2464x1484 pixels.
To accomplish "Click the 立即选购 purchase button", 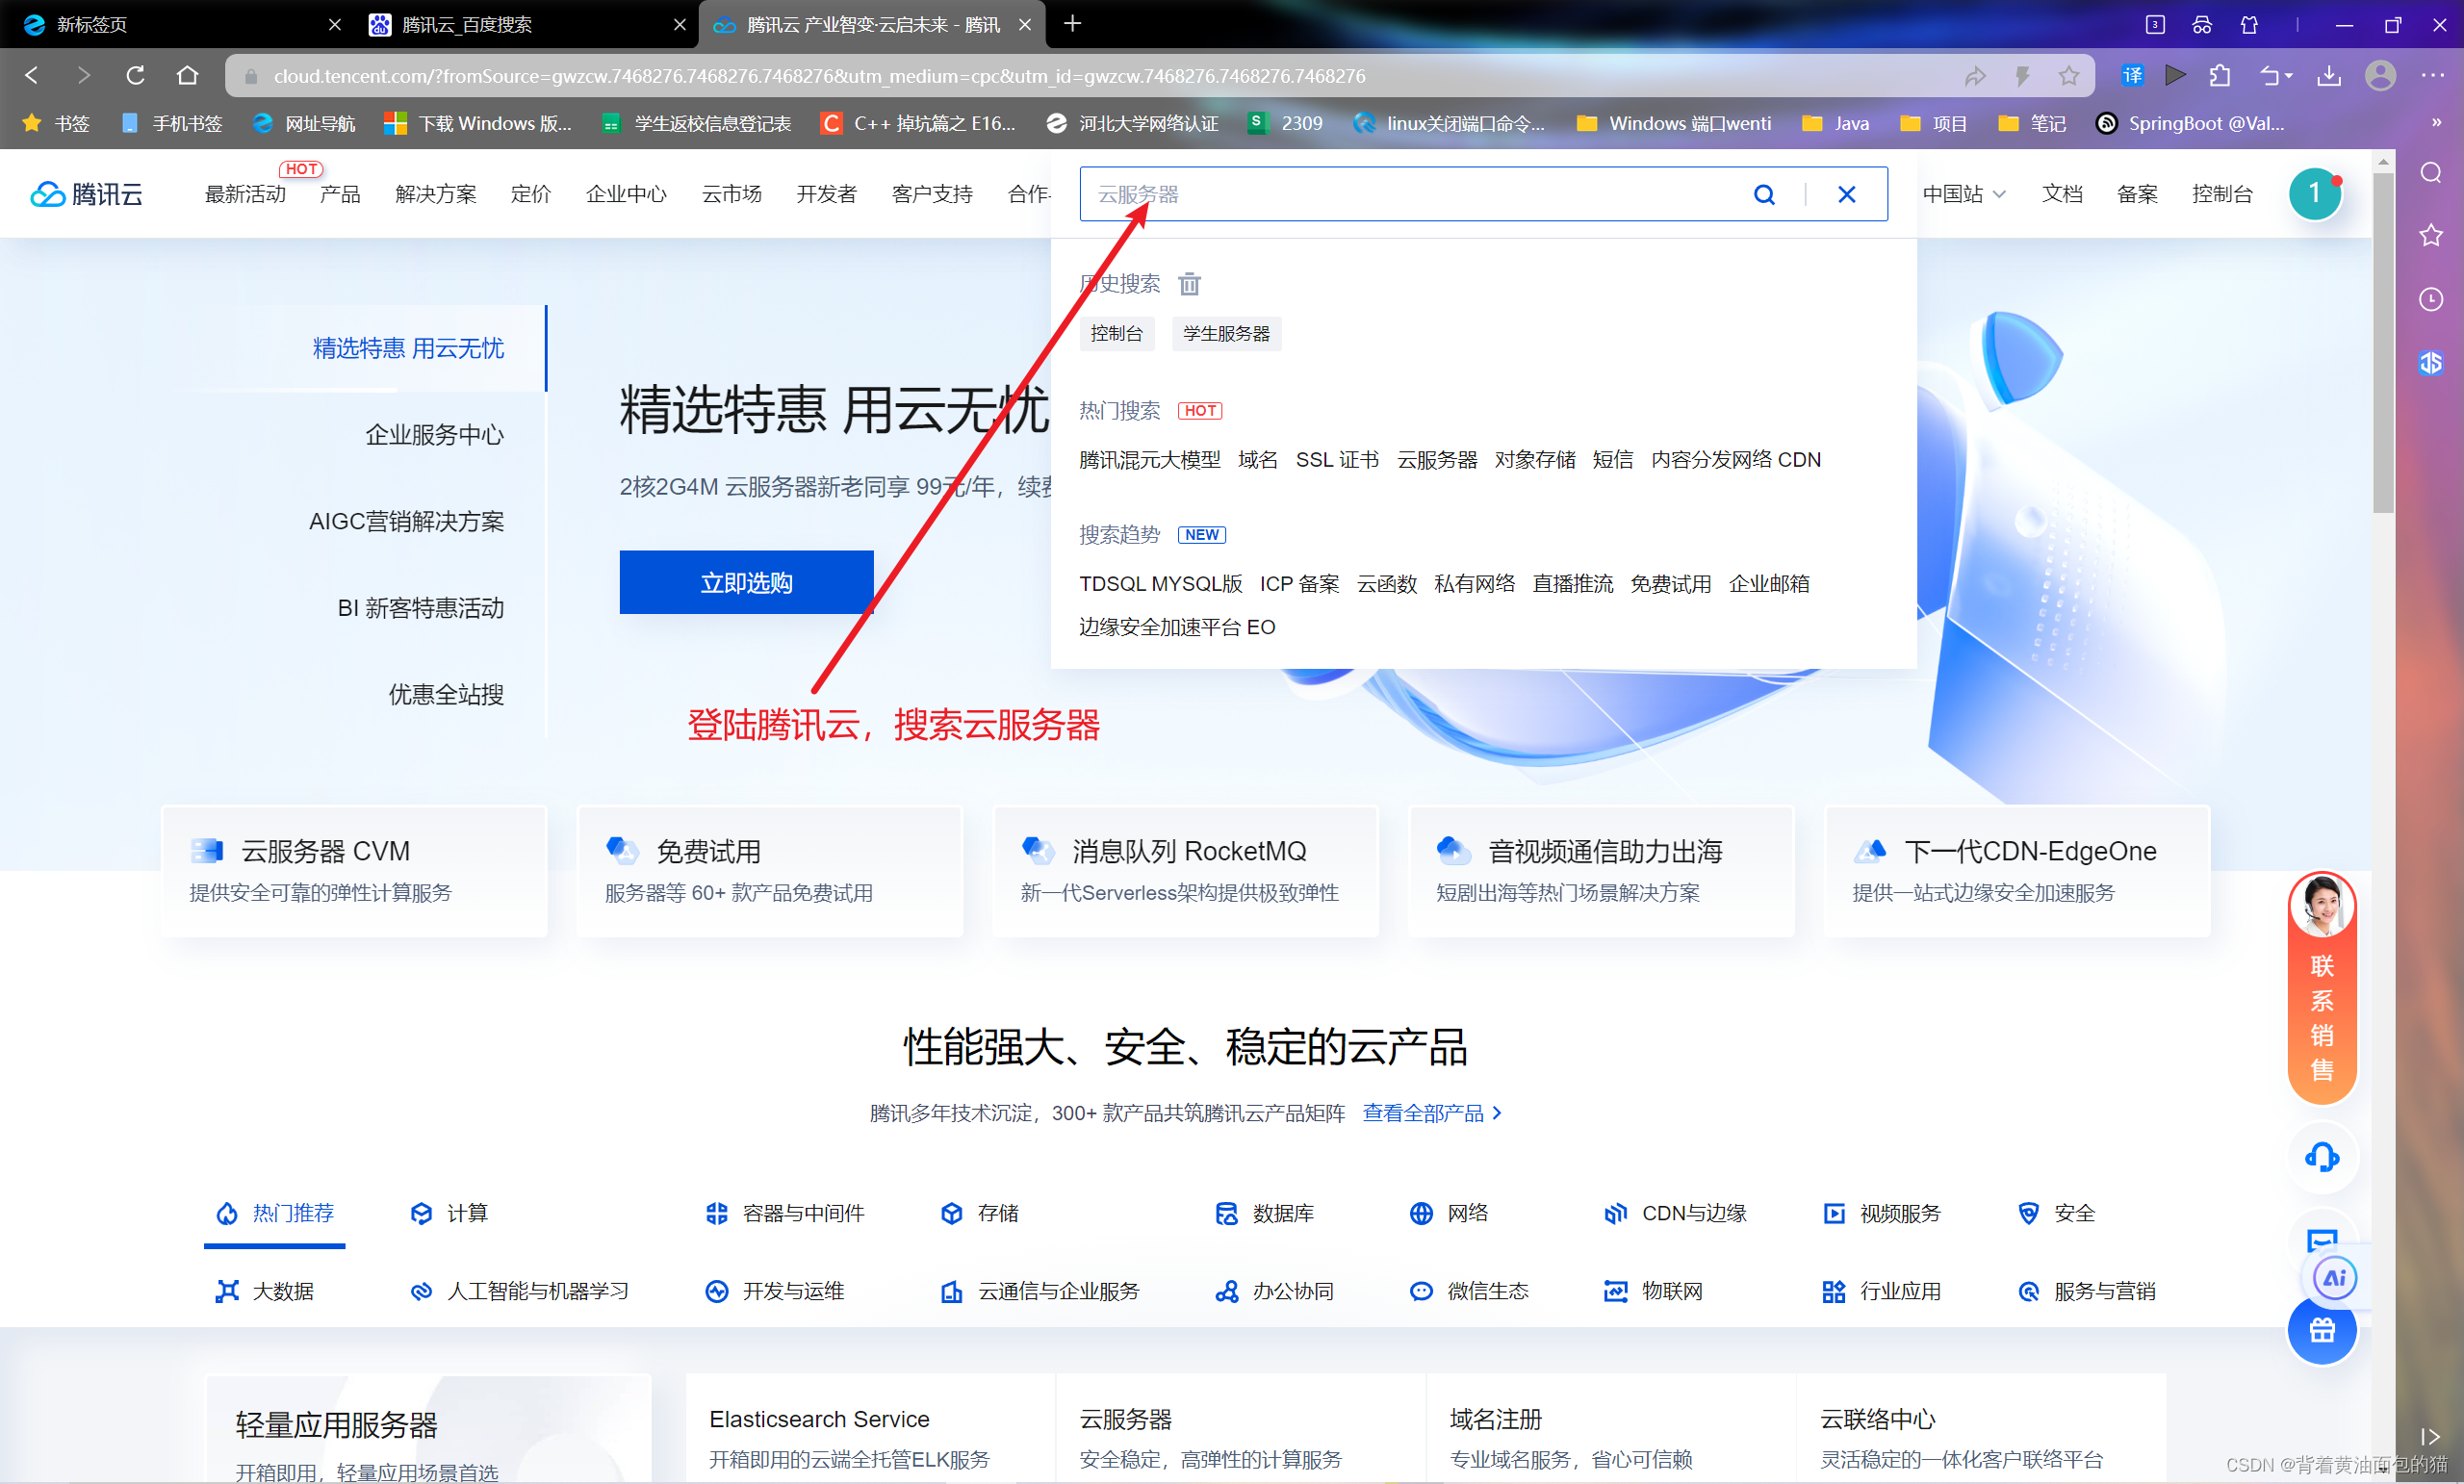I will 746,581.
